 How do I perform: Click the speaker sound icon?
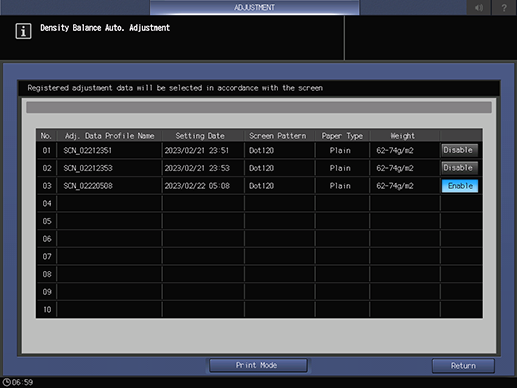click(479, 7)
